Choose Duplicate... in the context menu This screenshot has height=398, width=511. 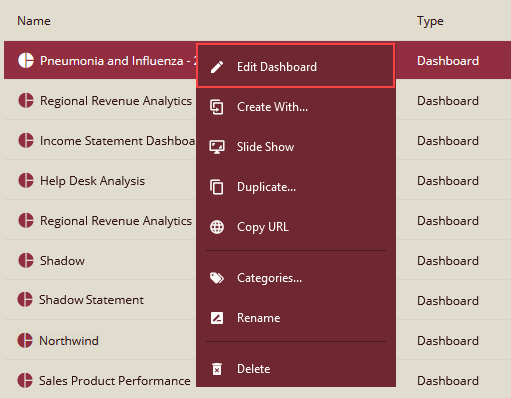click(296, 187)
